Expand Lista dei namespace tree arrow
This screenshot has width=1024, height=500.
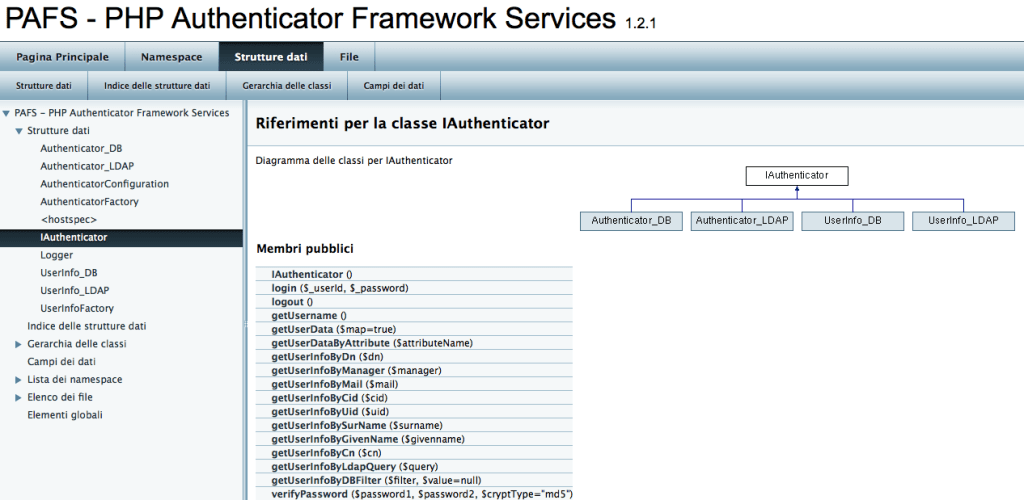point(19,380)
